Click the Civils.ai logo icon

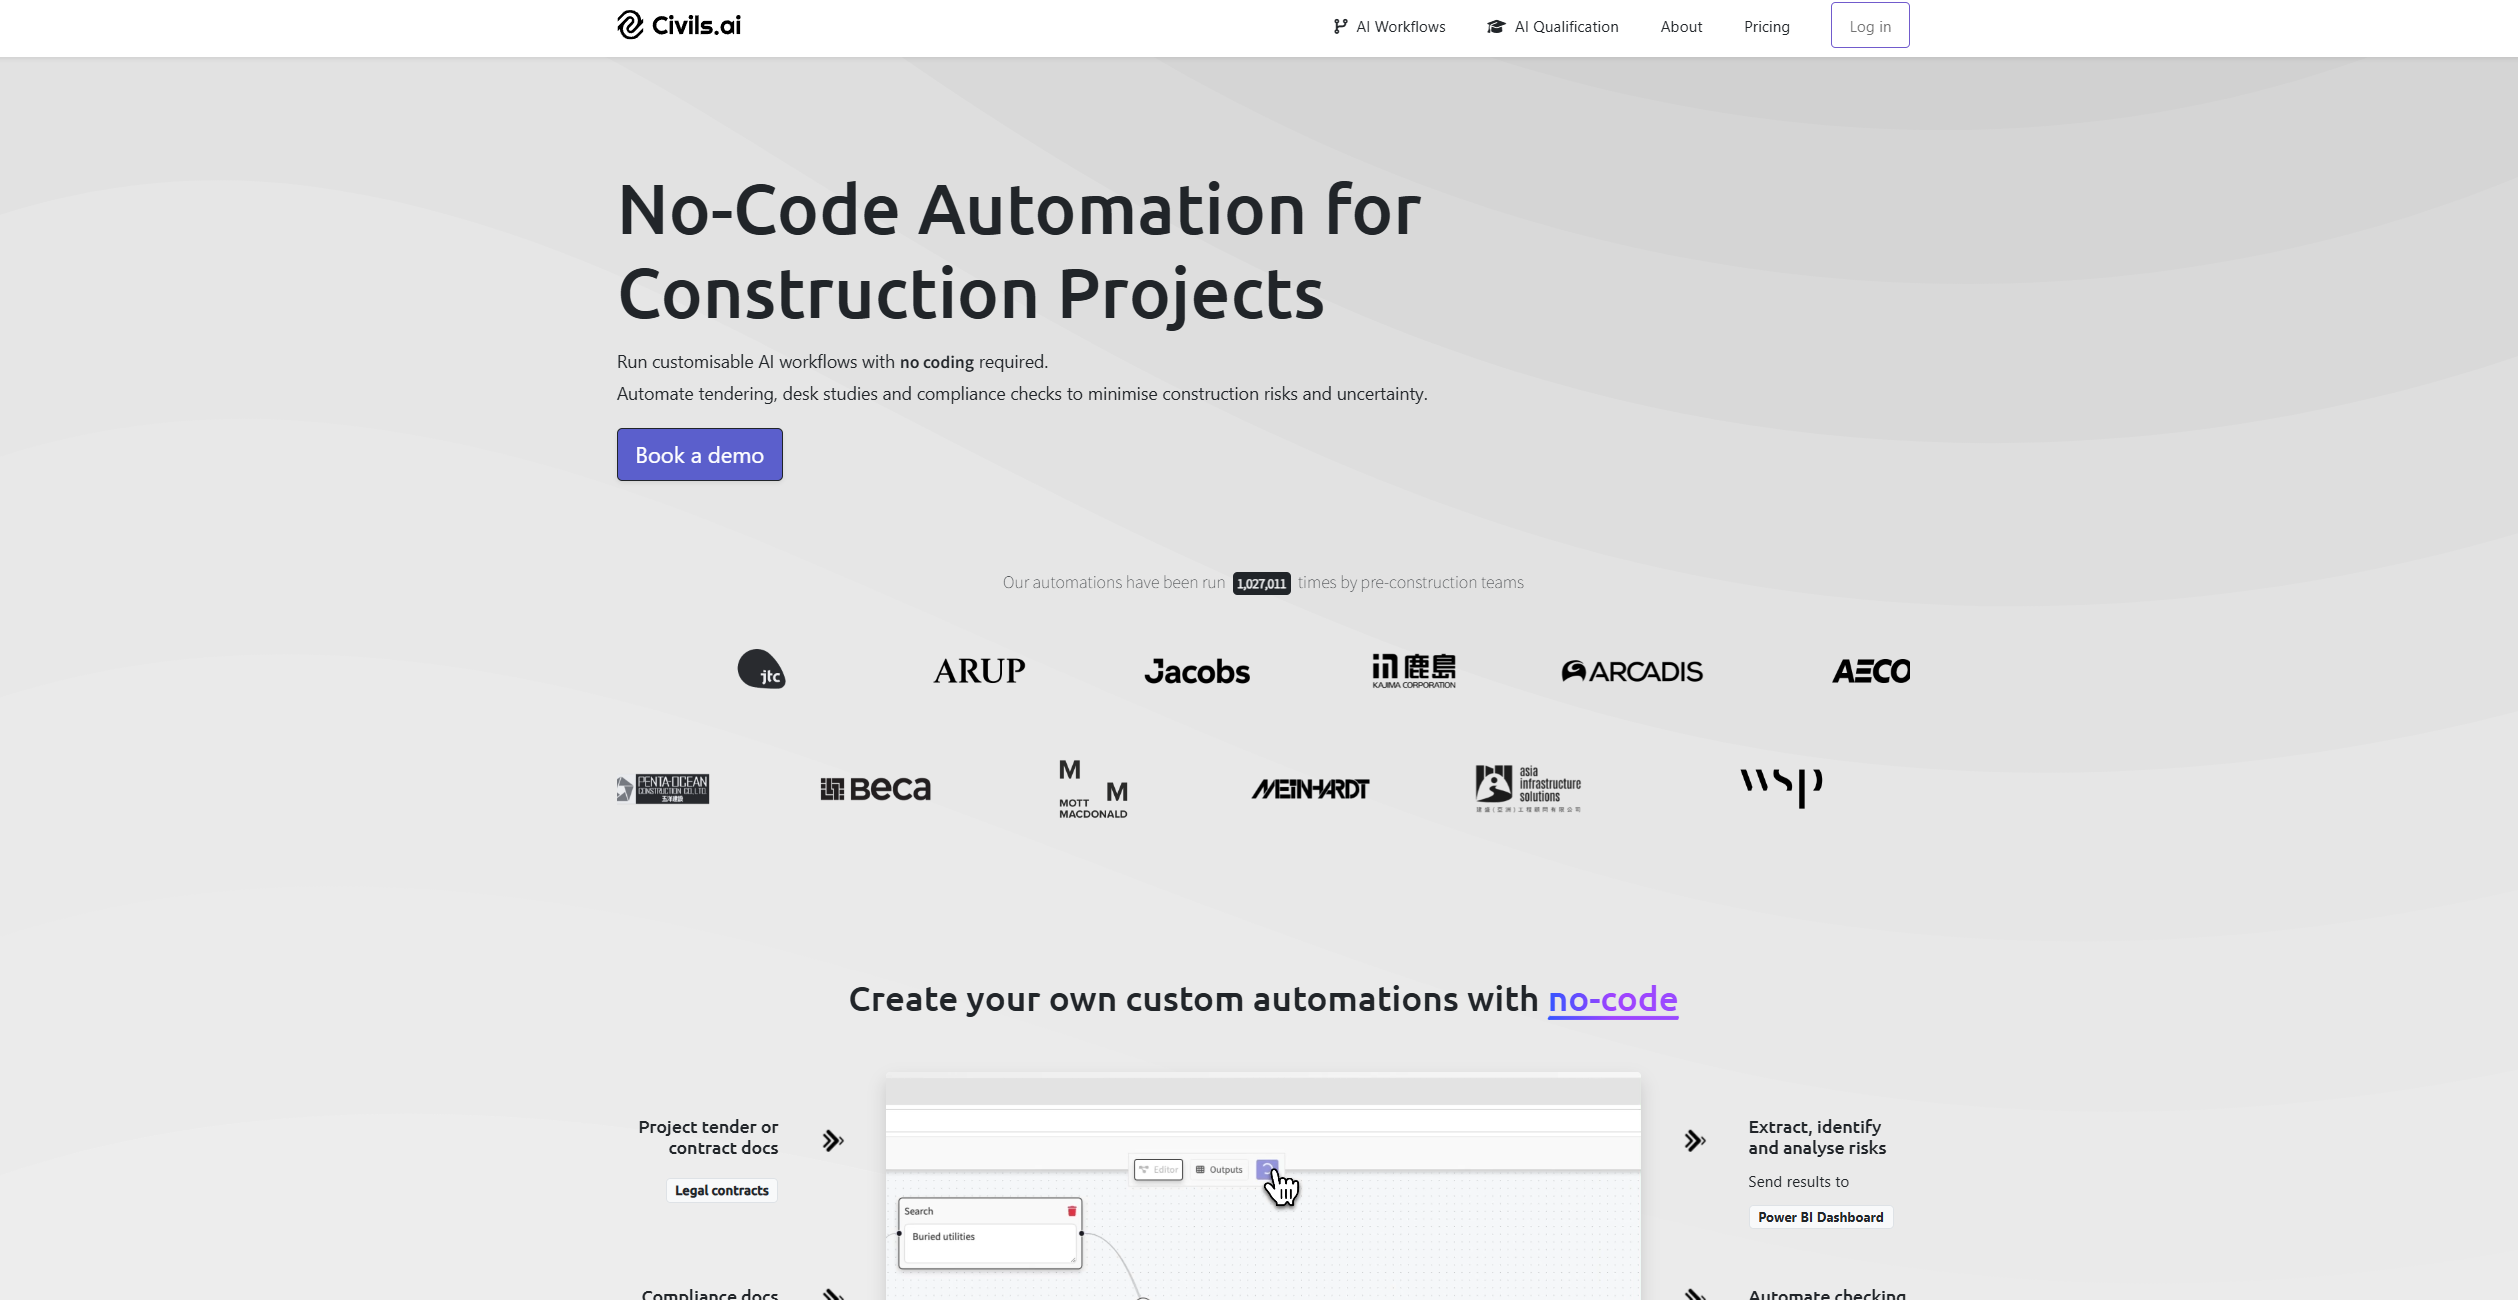click(629, 24)
